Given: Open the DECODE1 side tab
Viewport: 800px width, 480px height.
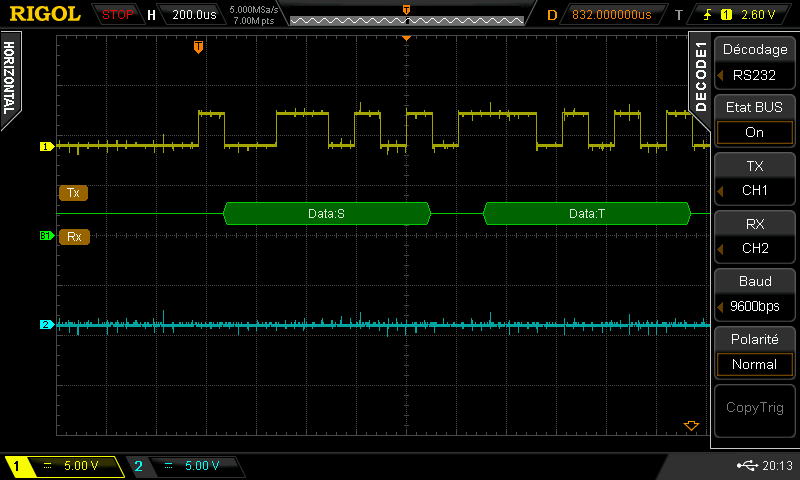Looking at the screenshot, I should click(x=701, y=77).
